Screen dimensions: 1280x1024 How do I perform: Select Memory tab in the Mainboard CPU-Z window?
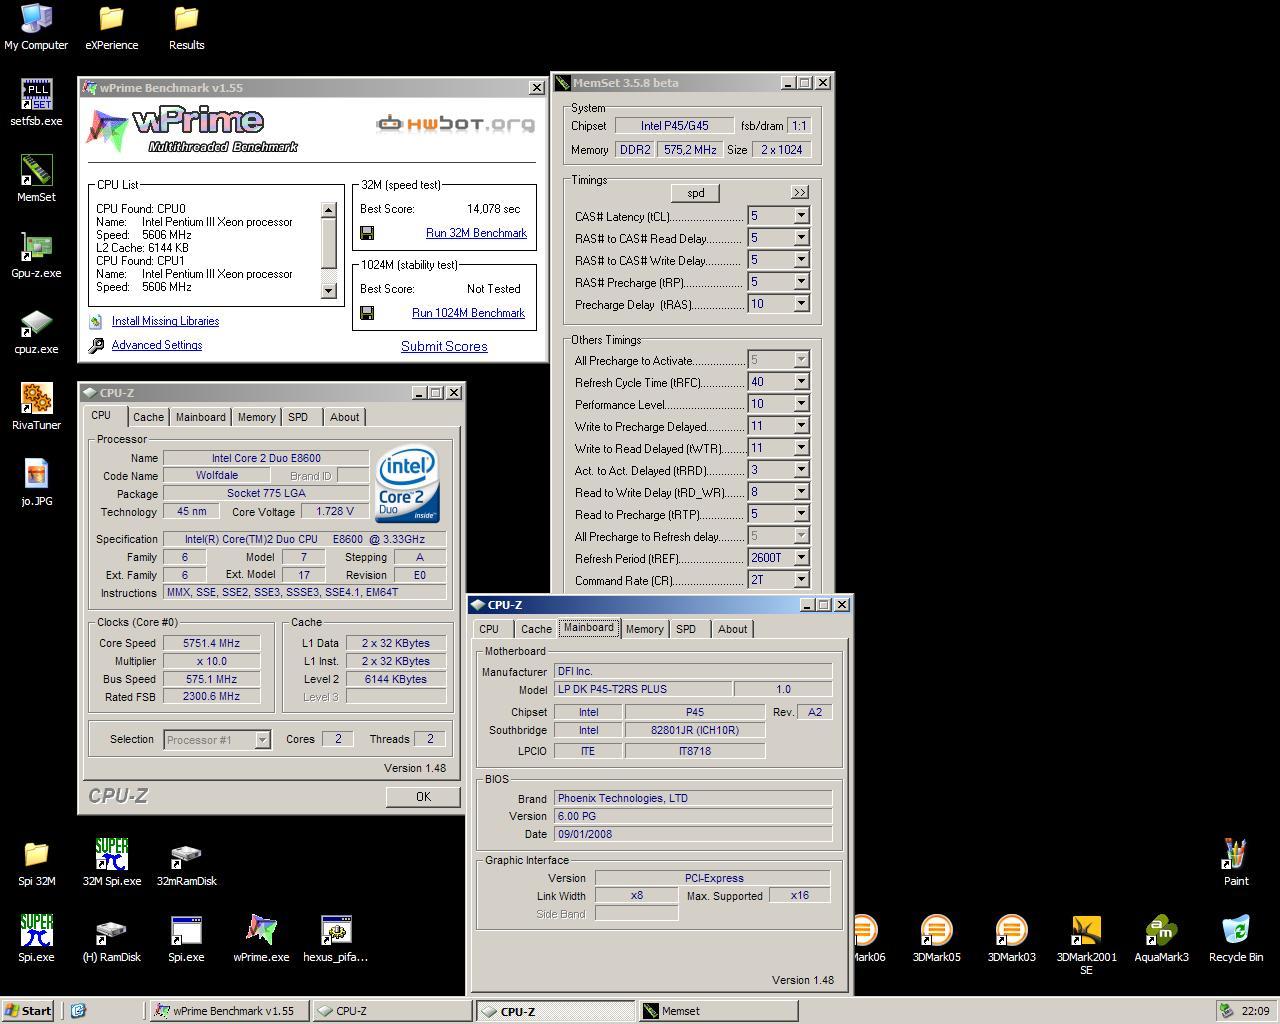pyautogui.click(x=644, y=629)
